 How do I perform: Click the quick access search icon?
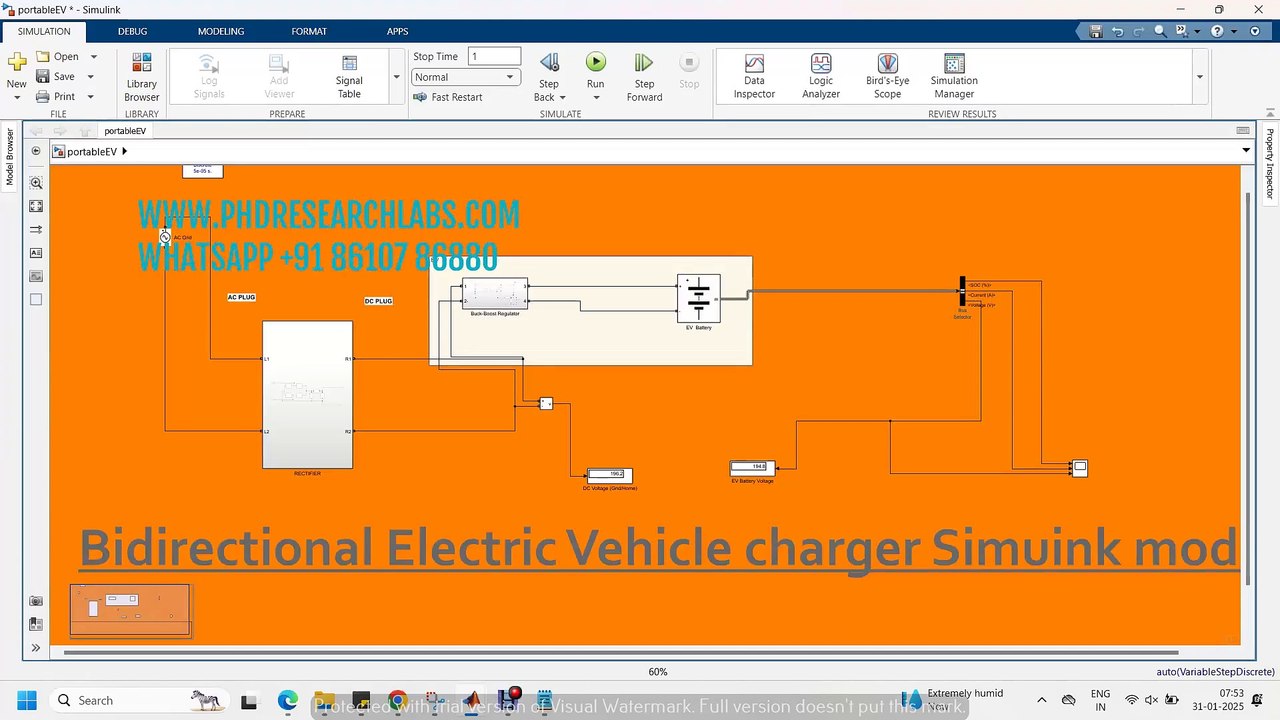tap(1161, 31)
